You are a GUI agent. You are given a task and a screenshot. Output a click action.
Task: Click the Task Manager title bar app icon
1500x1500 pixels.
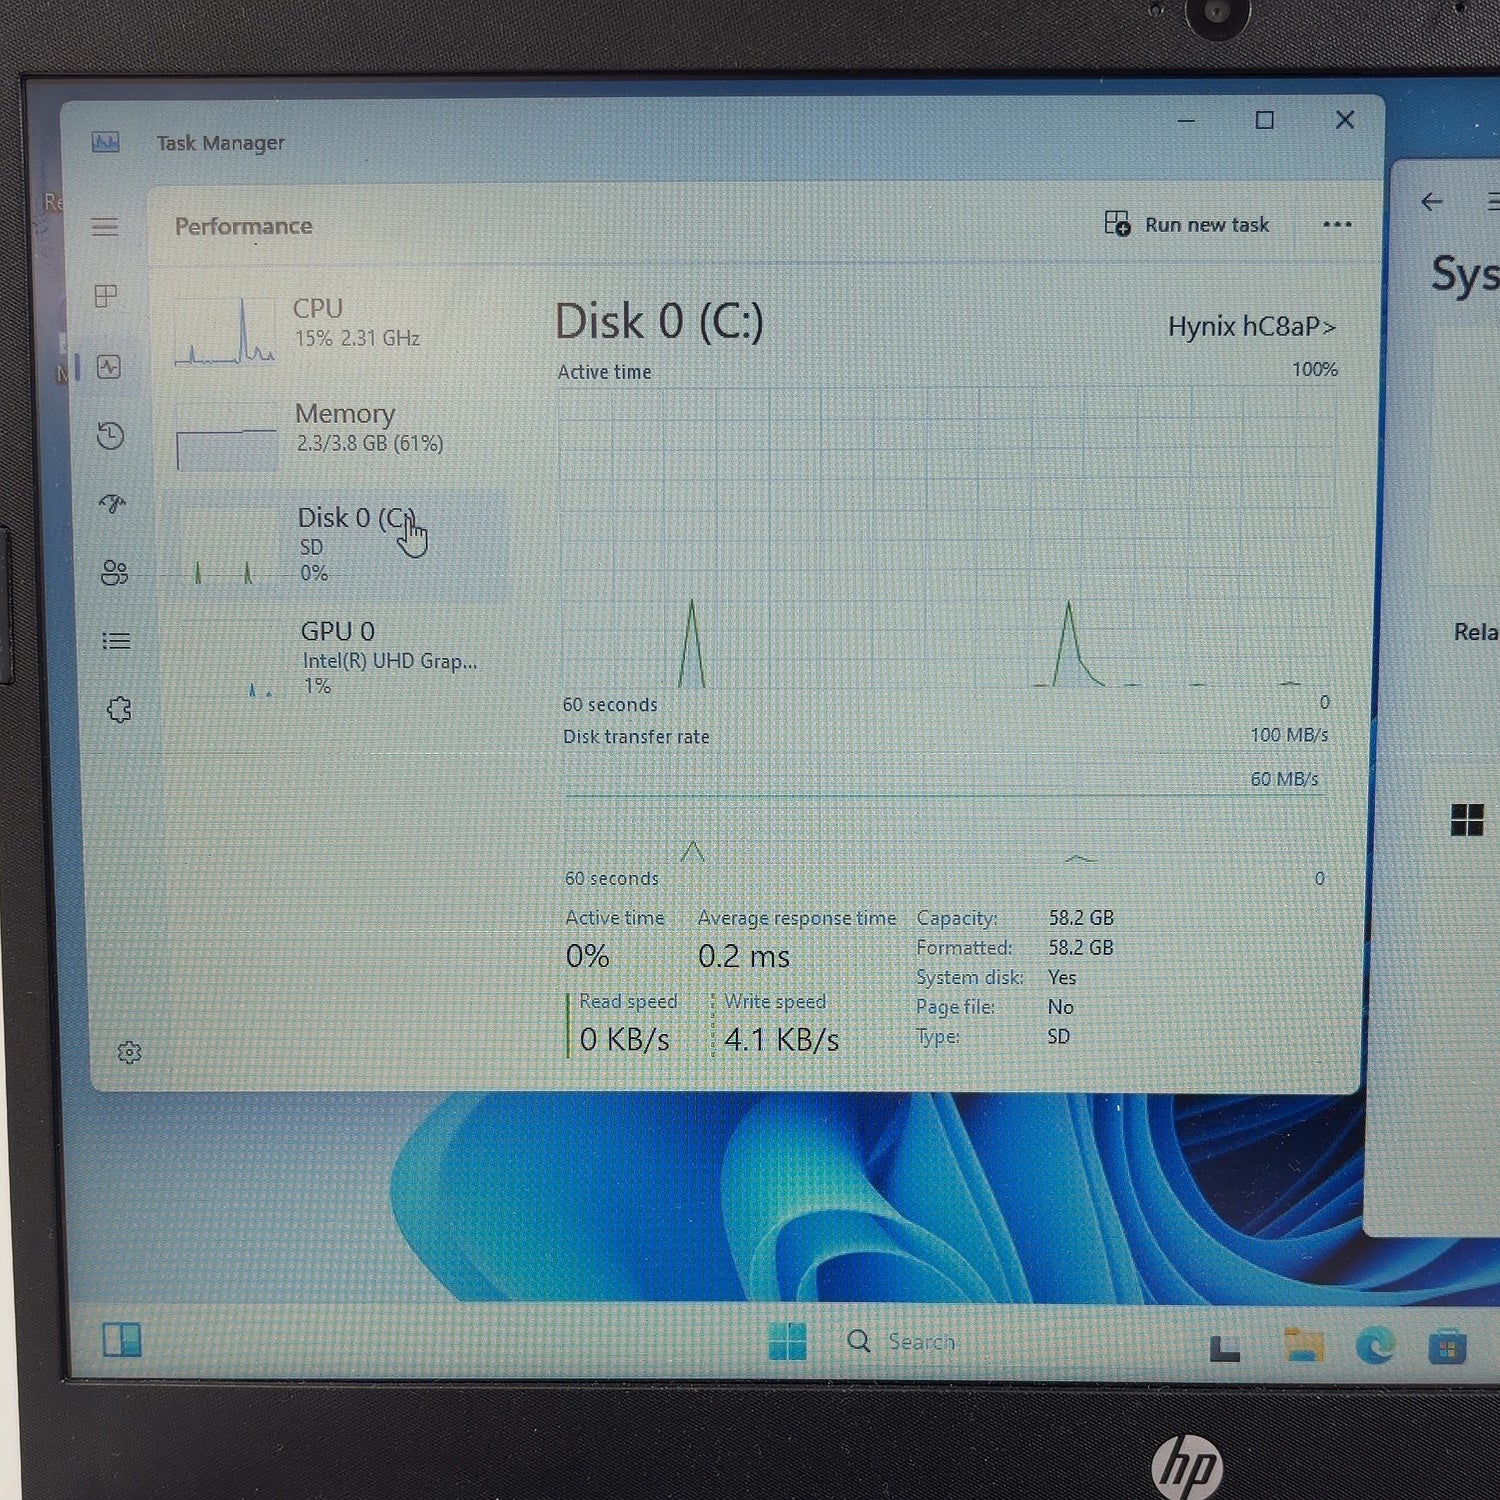tap(105, 142)
